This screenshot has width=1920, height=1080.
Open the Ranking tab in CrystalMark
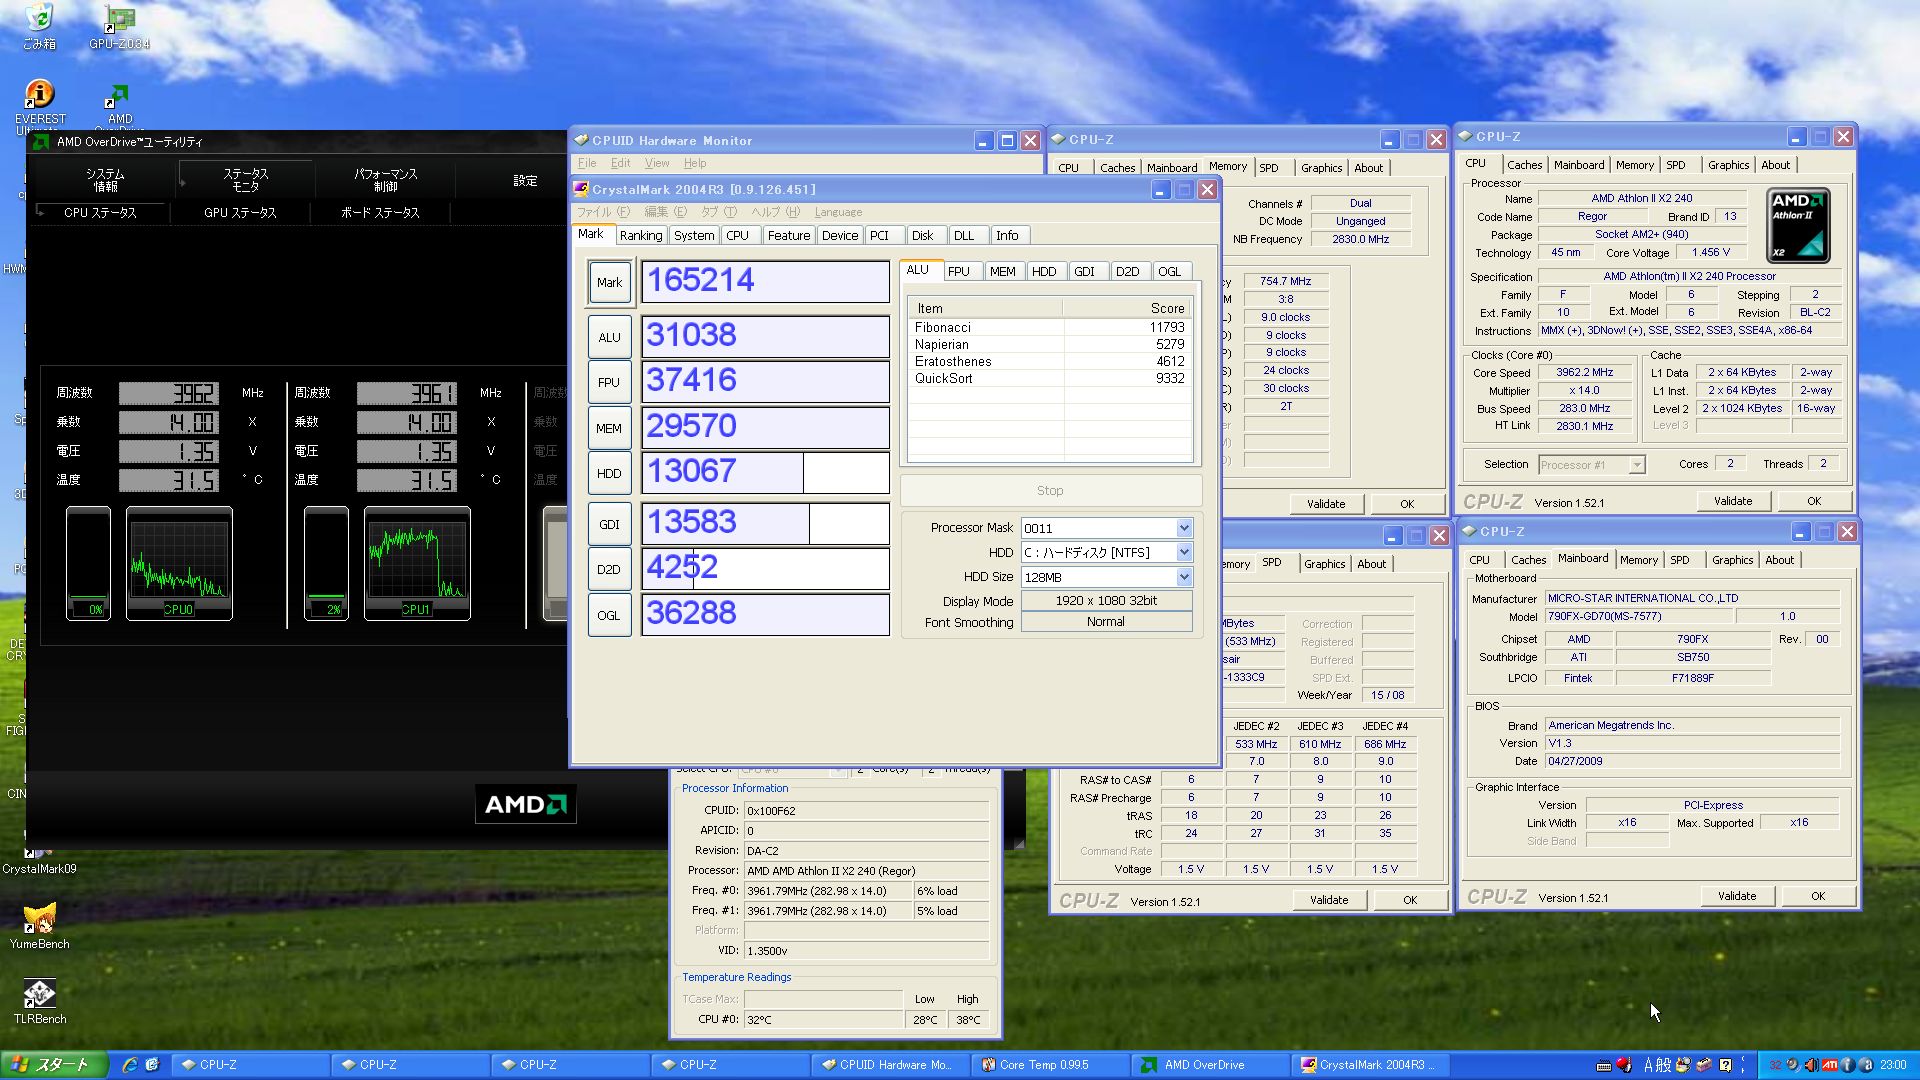click(x=640, y=236)
